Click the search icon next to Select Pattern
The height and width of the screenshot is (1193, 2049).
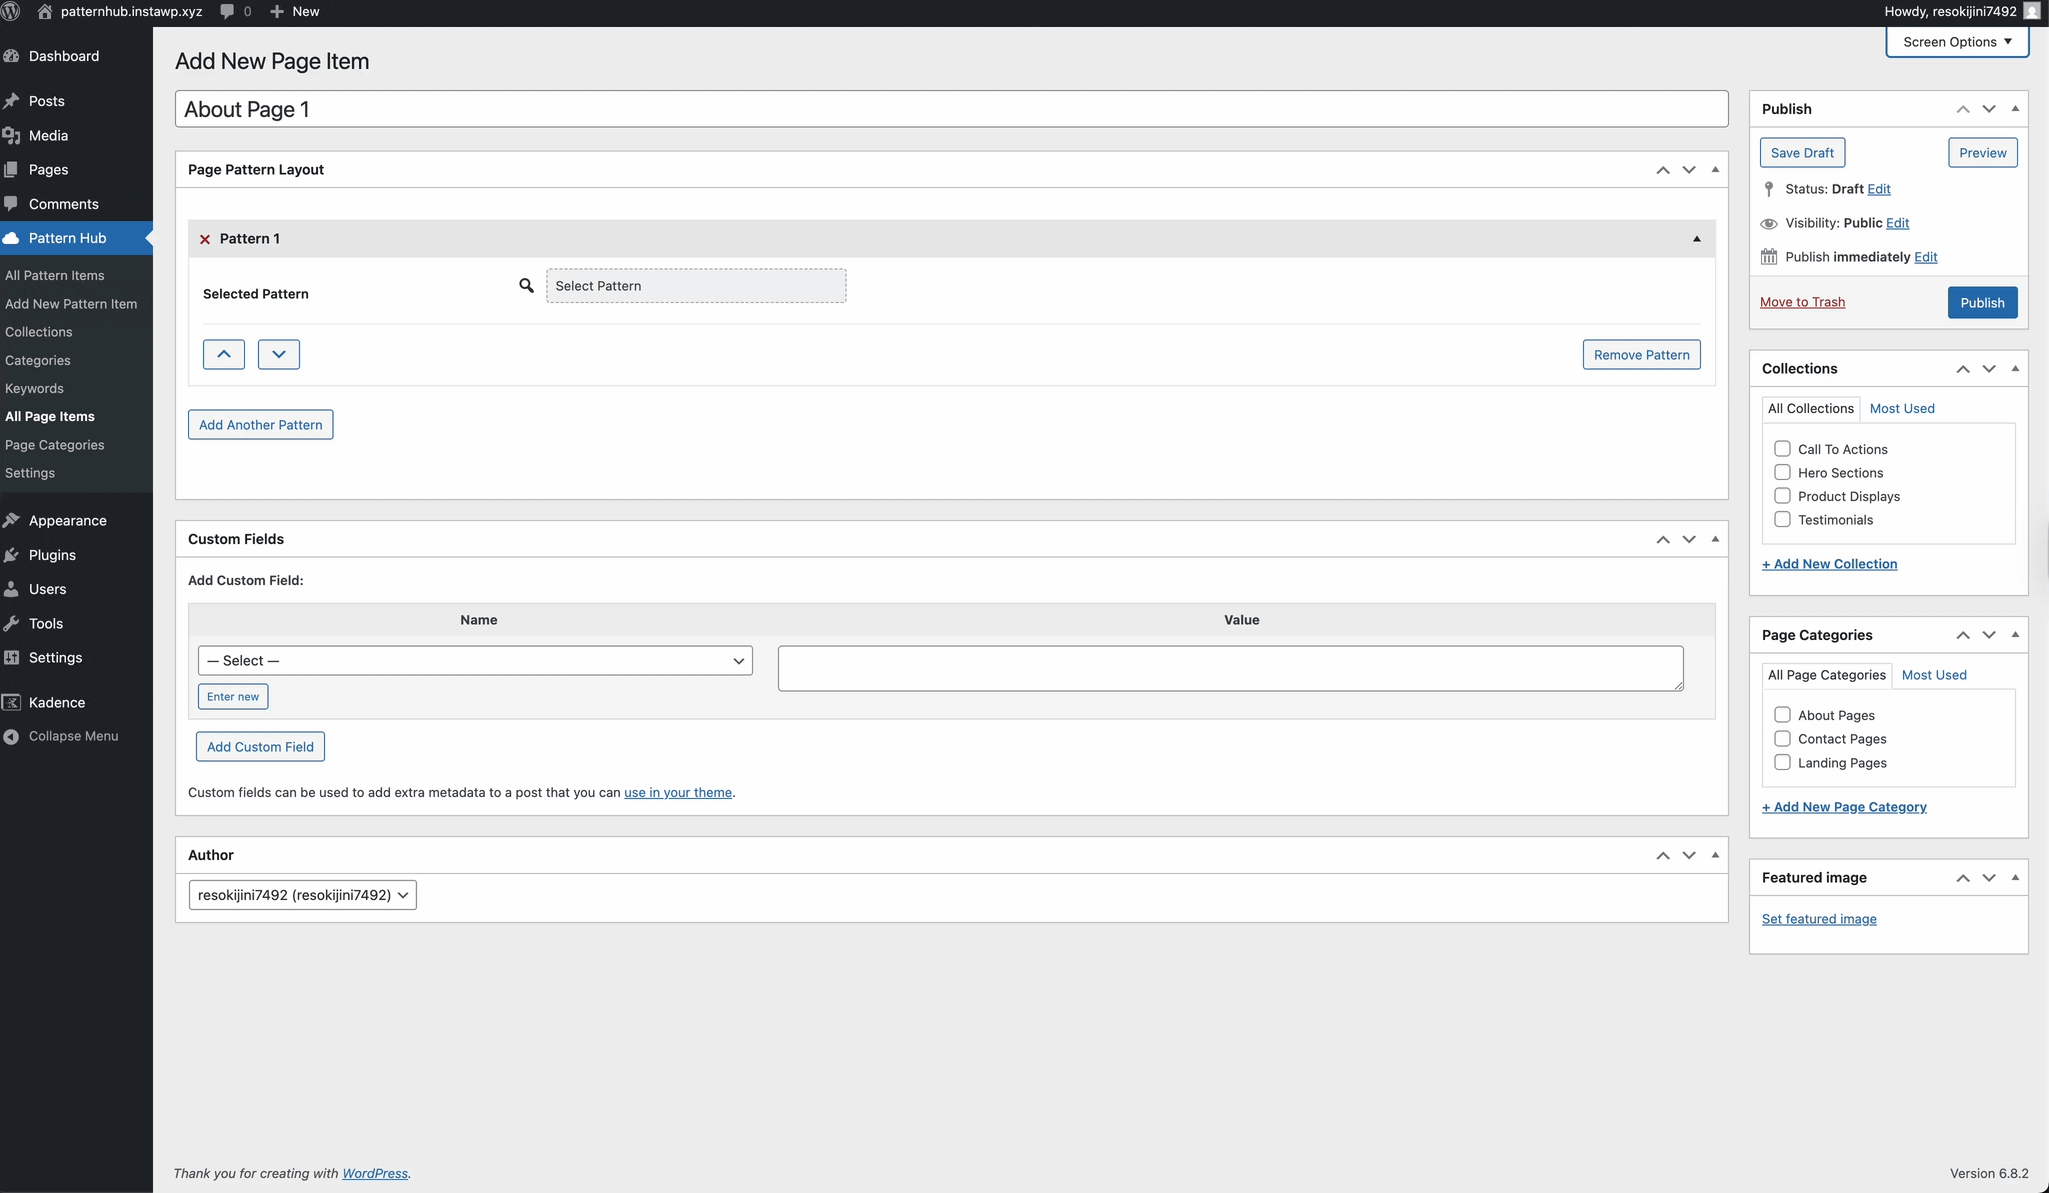(526, 285)
